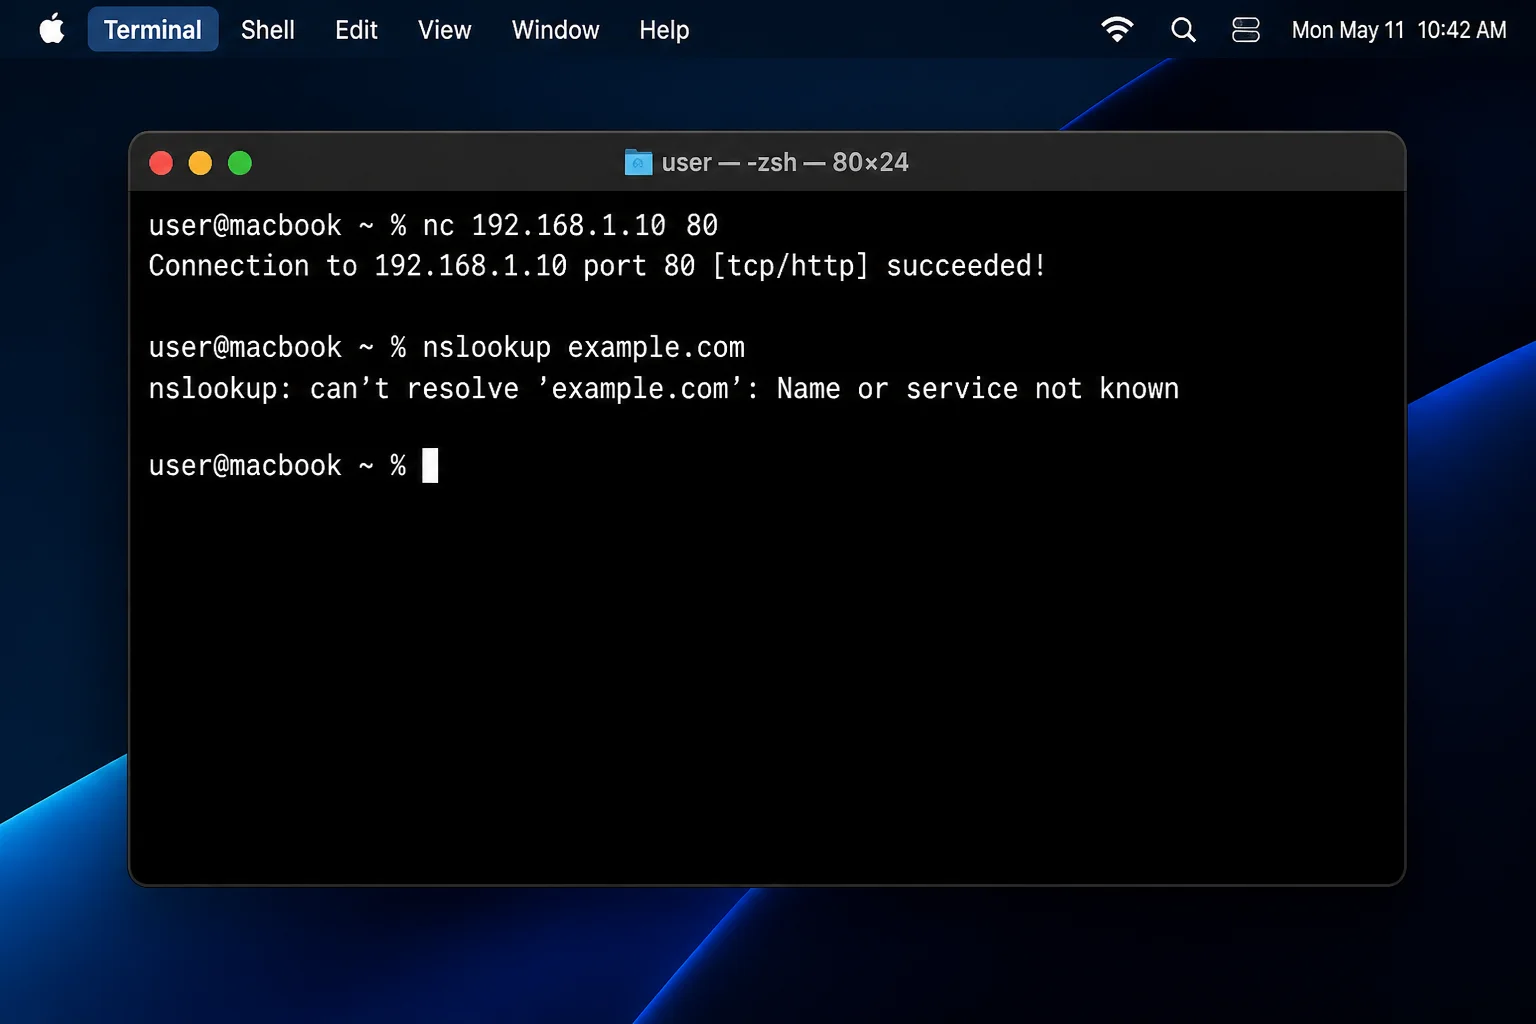Open the Edit menu
This screenshot has height=1024, width=1536.
356,30
